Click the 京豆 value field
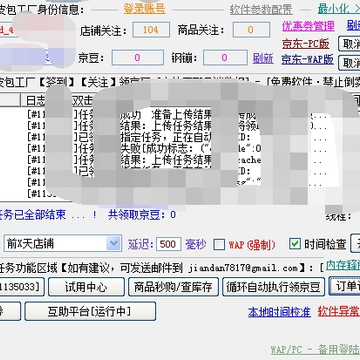The width and height of the screenshot is (360, 360). [138, 58]
